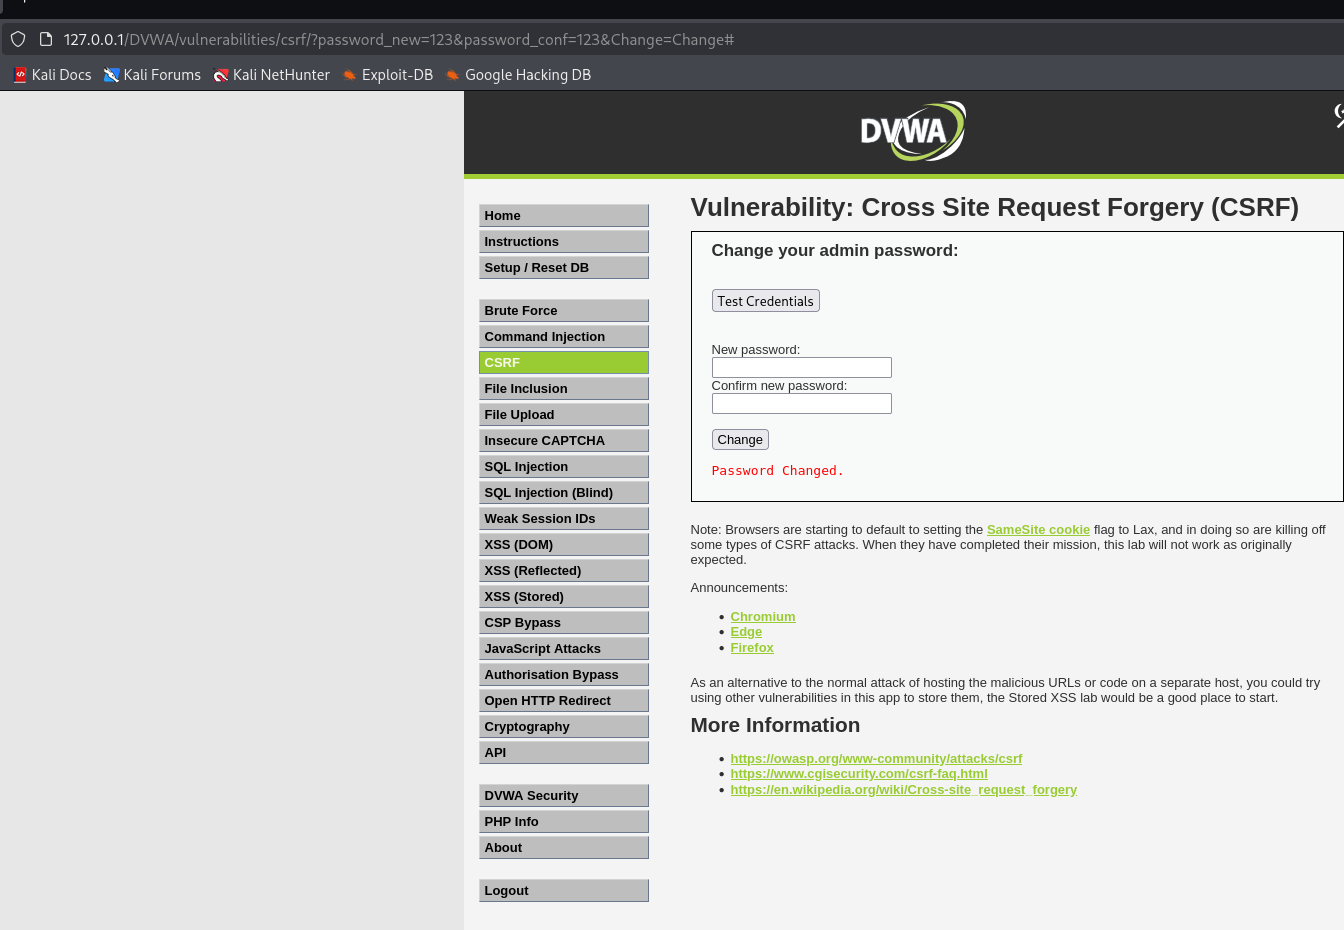
Task: Open the Kali NetHunter bookmark
Action: [x=271, y=75]
